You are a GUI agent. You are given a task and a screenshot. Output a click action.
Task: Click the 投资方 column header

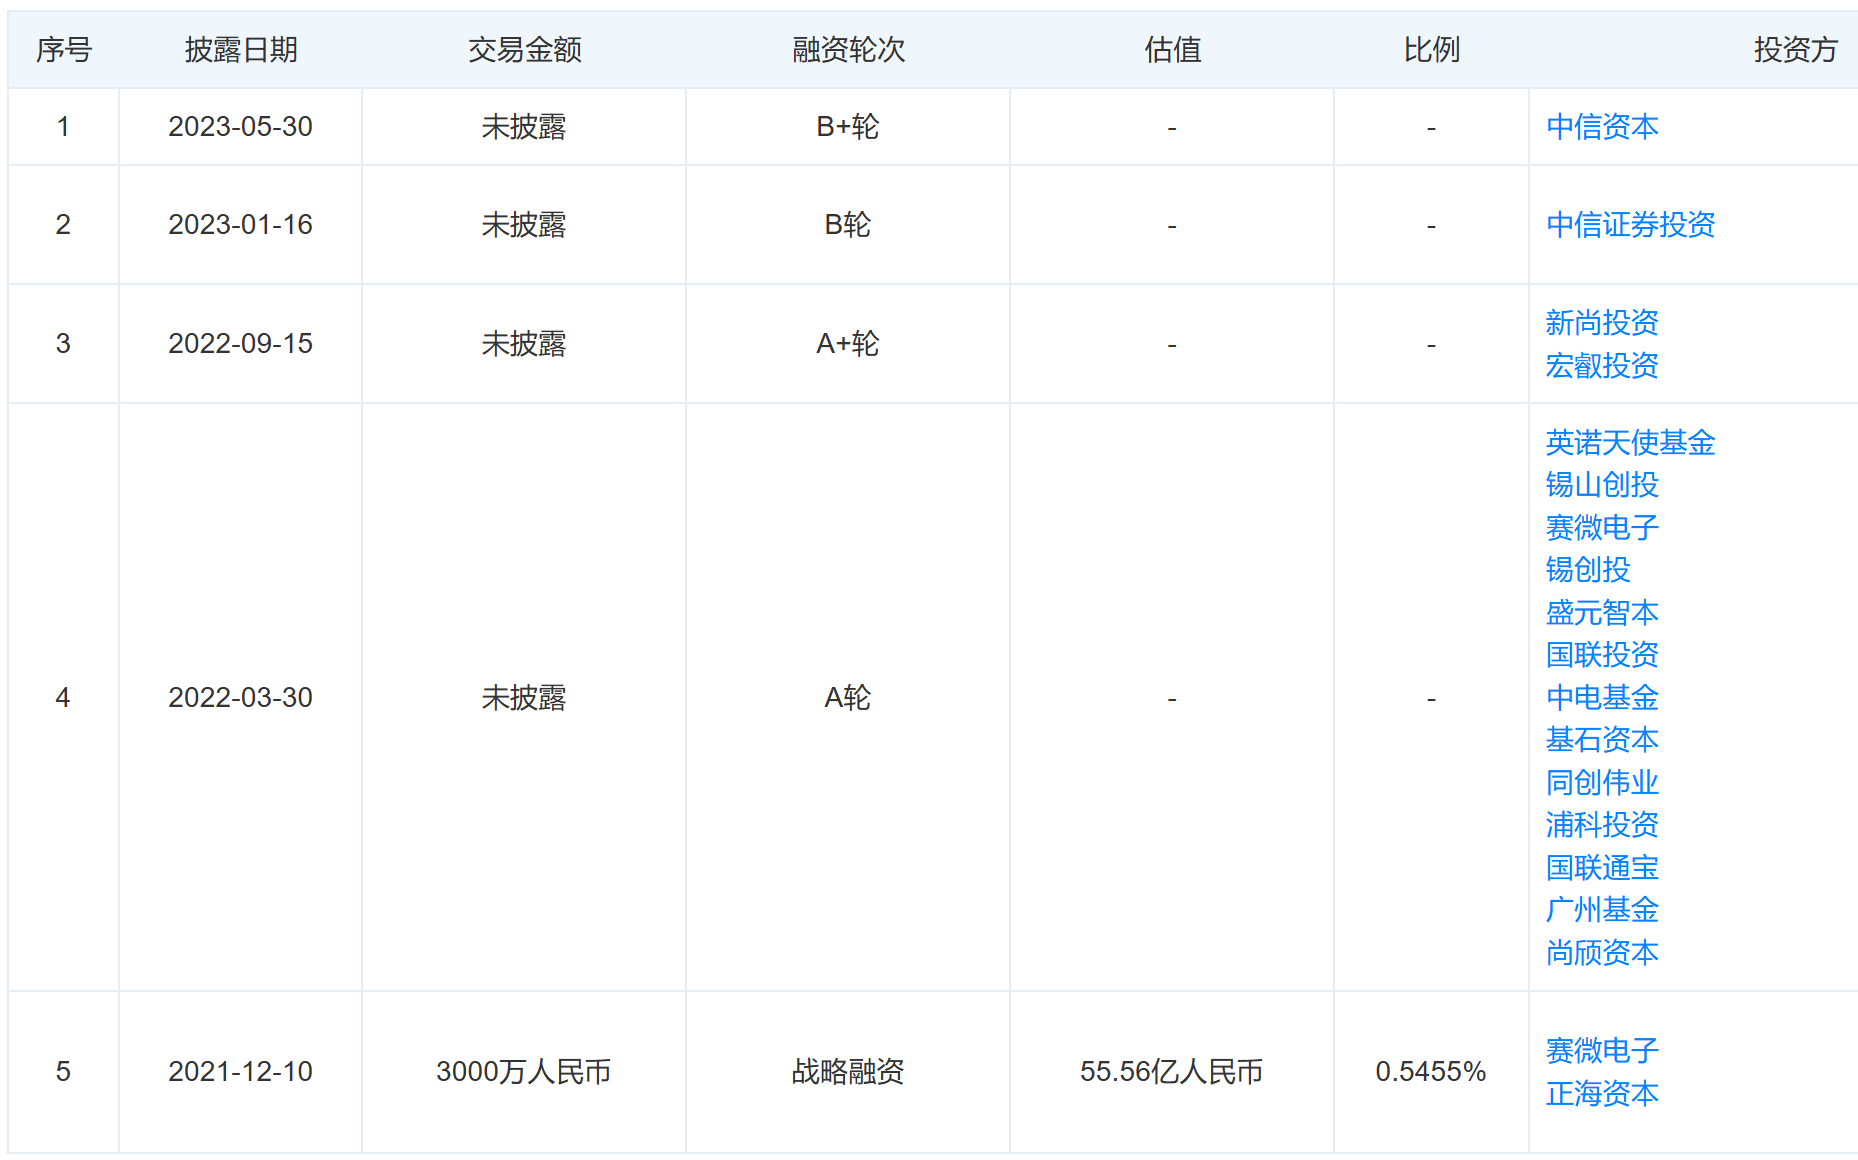(1795, 50)
